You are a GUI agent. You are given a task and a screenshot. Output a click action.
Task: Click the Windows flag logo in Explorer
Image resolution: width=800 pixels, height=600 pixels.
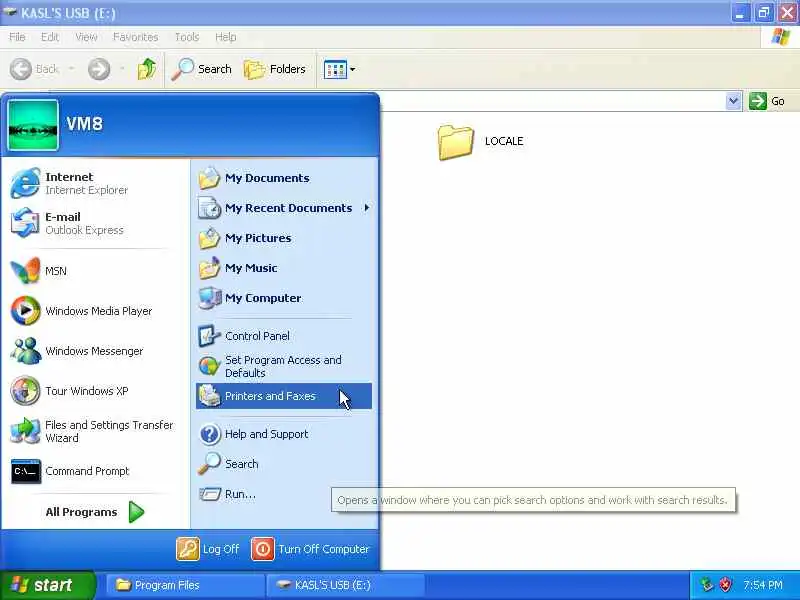click(x=781, y=37)
